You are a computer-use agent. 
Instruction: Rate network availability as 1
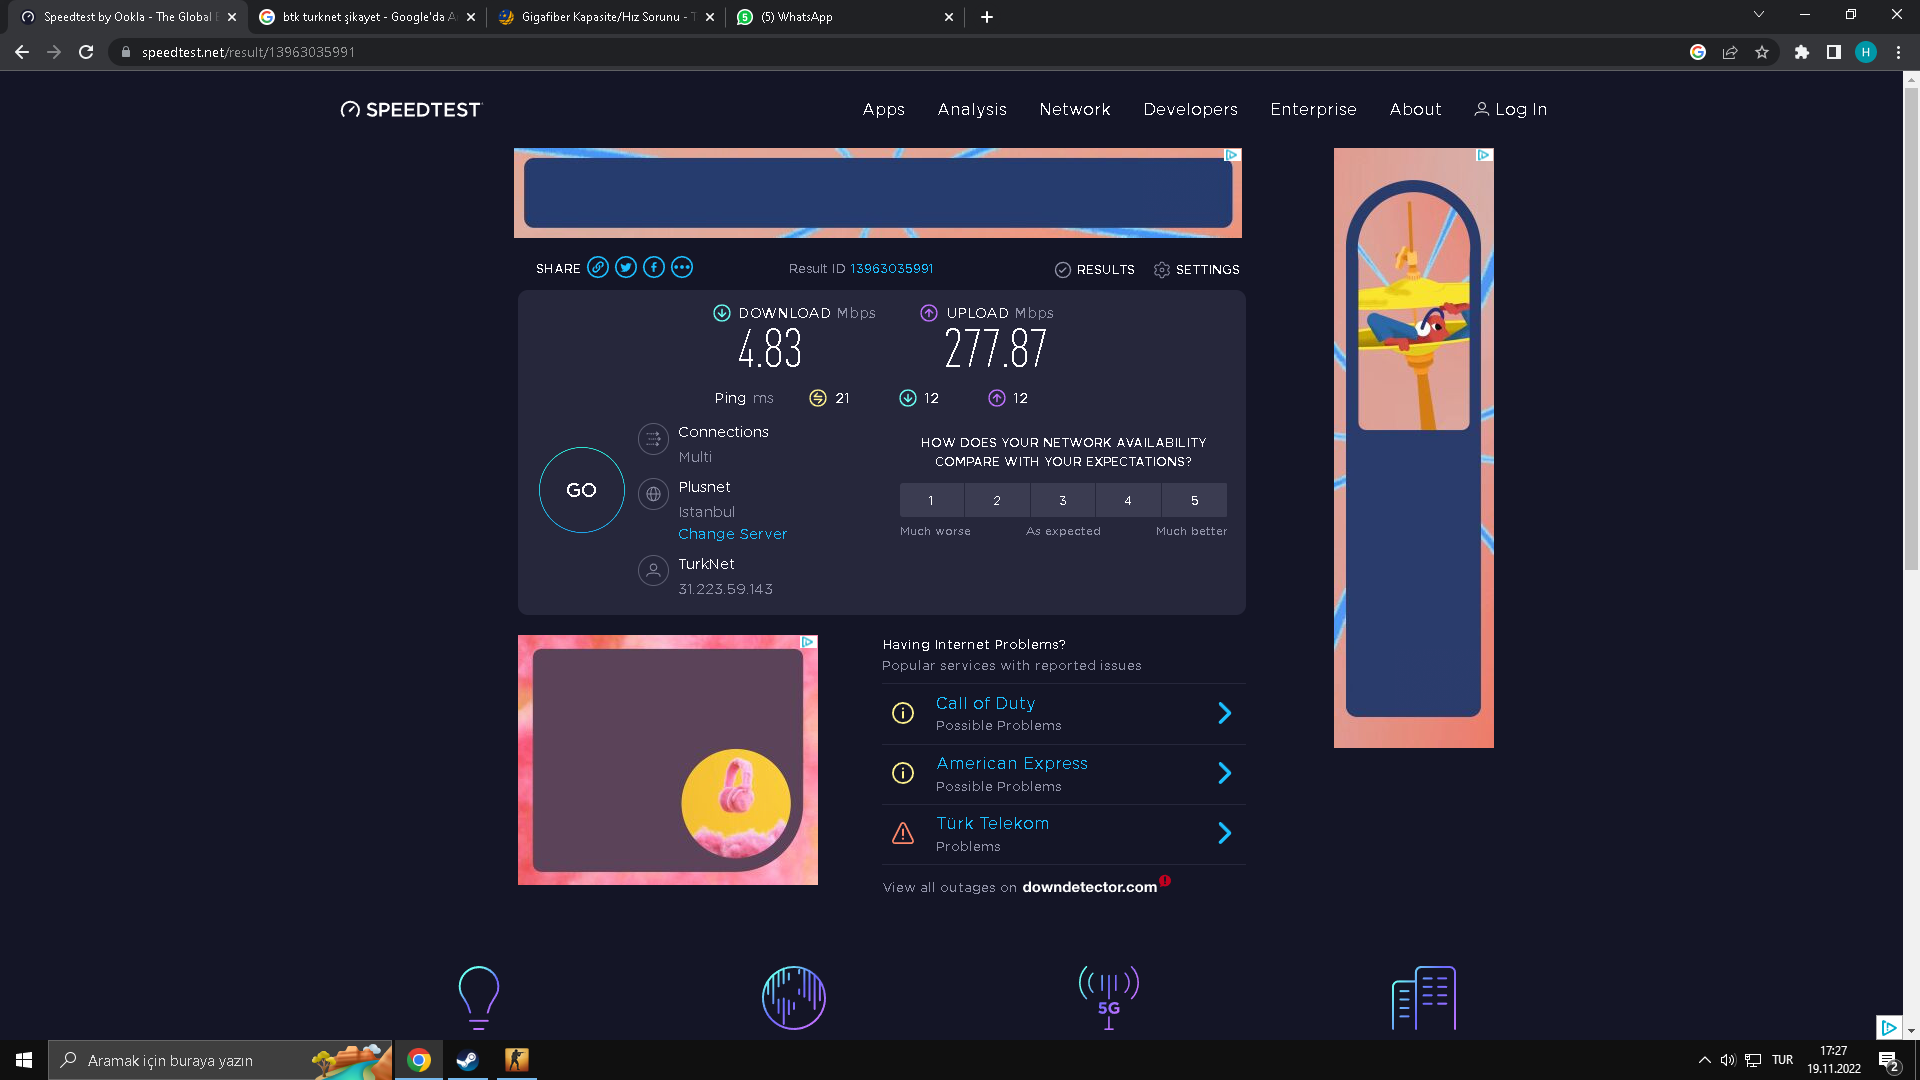(x=931, y=500)
